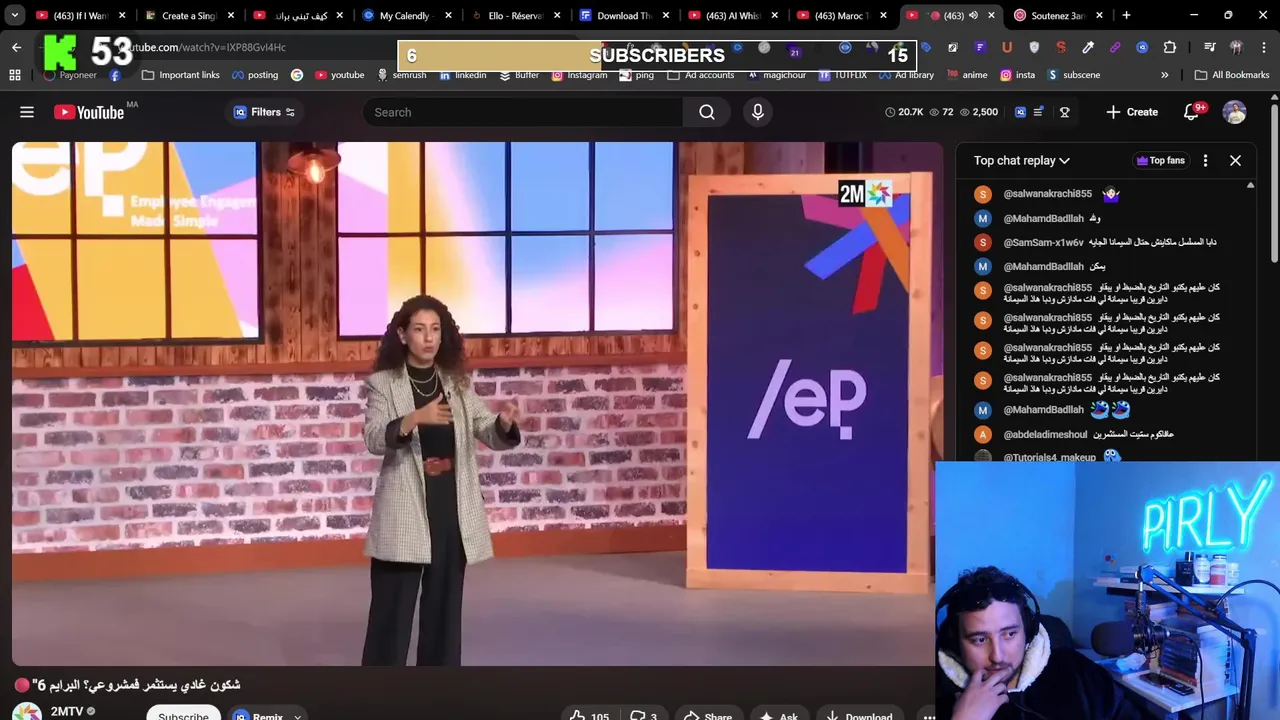Viewport: 1280px width, 720px height.
Task: Switch to the (463) Al Whist tab
Action: [x=732, y=15]
